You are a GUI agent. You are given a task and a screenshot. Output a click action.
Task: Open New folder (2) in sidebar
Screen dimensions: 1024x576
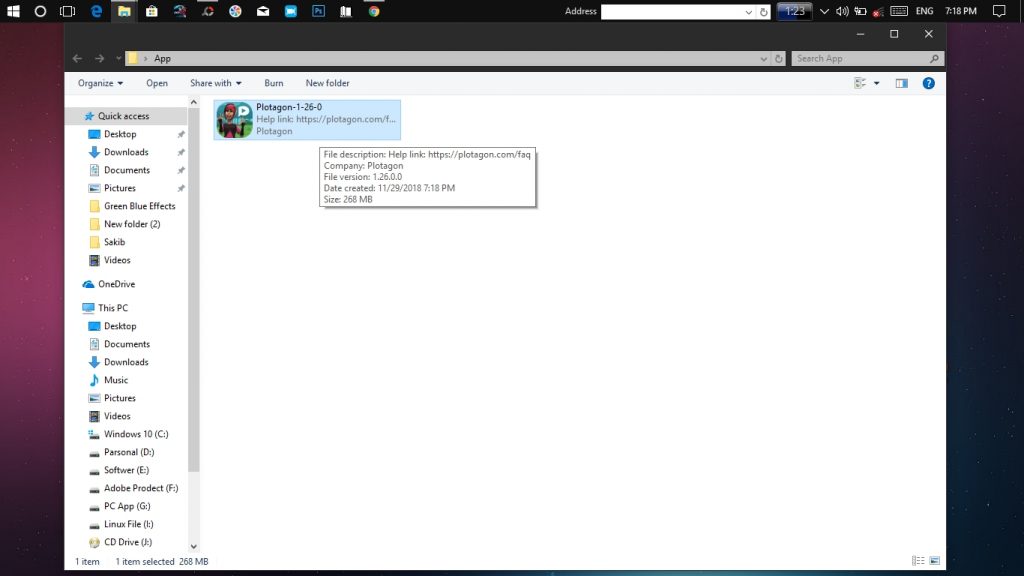coord(132,224)
